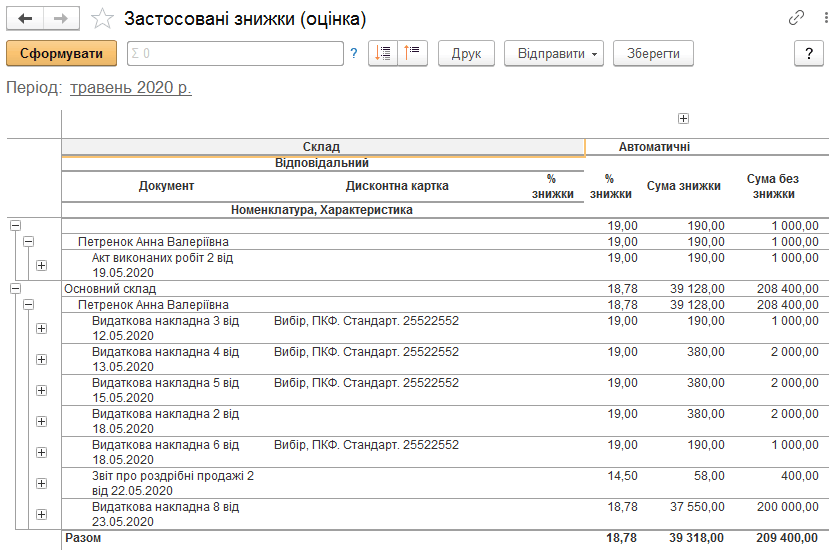Go forward with the right arrow button
The image size is (831, 550).
click(61, 19)
